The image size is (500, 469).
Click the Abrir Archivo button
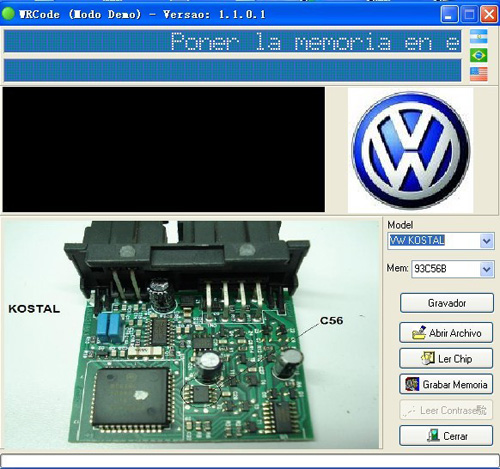[x=446, y=332]
